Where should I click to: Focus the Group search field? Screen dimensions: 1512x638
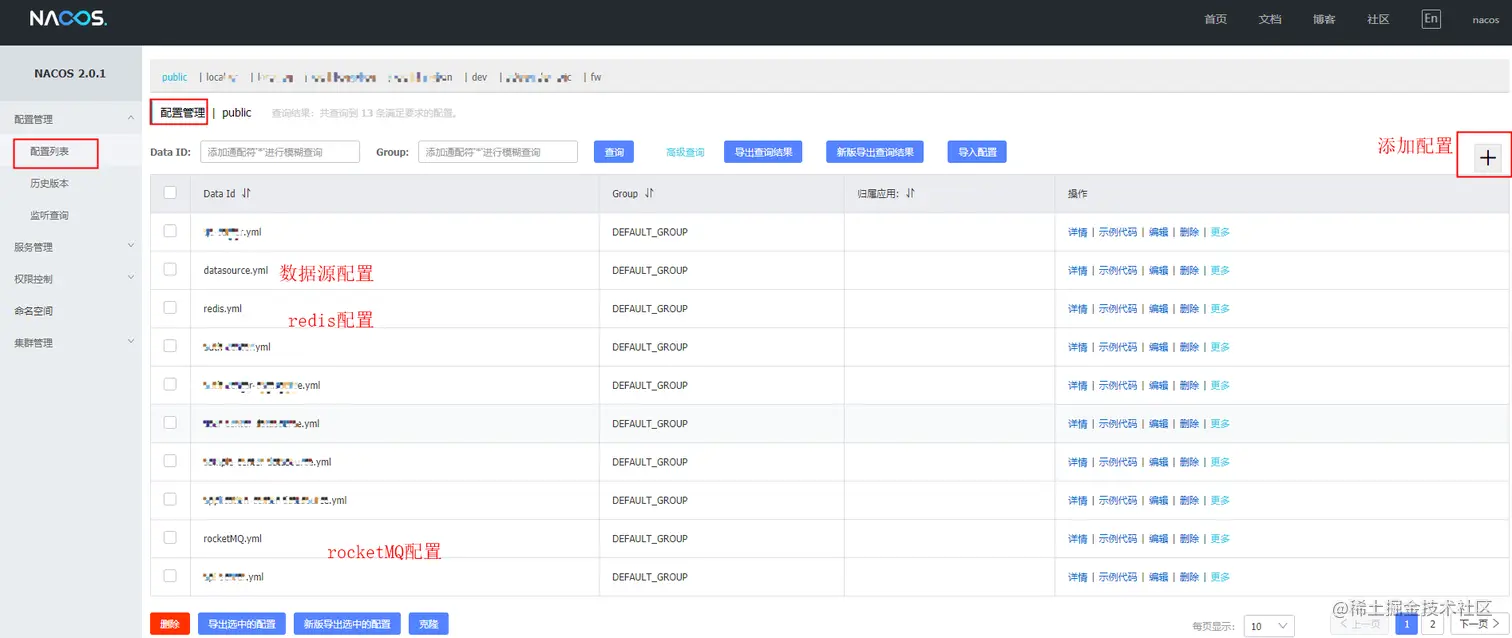[x=498, y=152]
